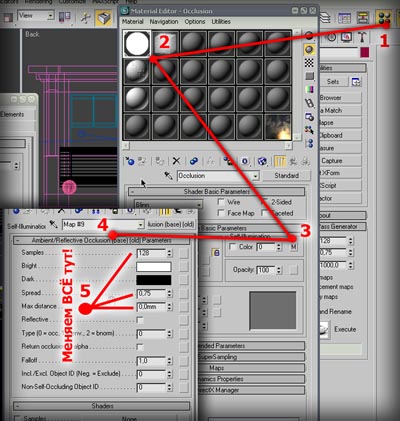Enable Wire checkbox

221,202
